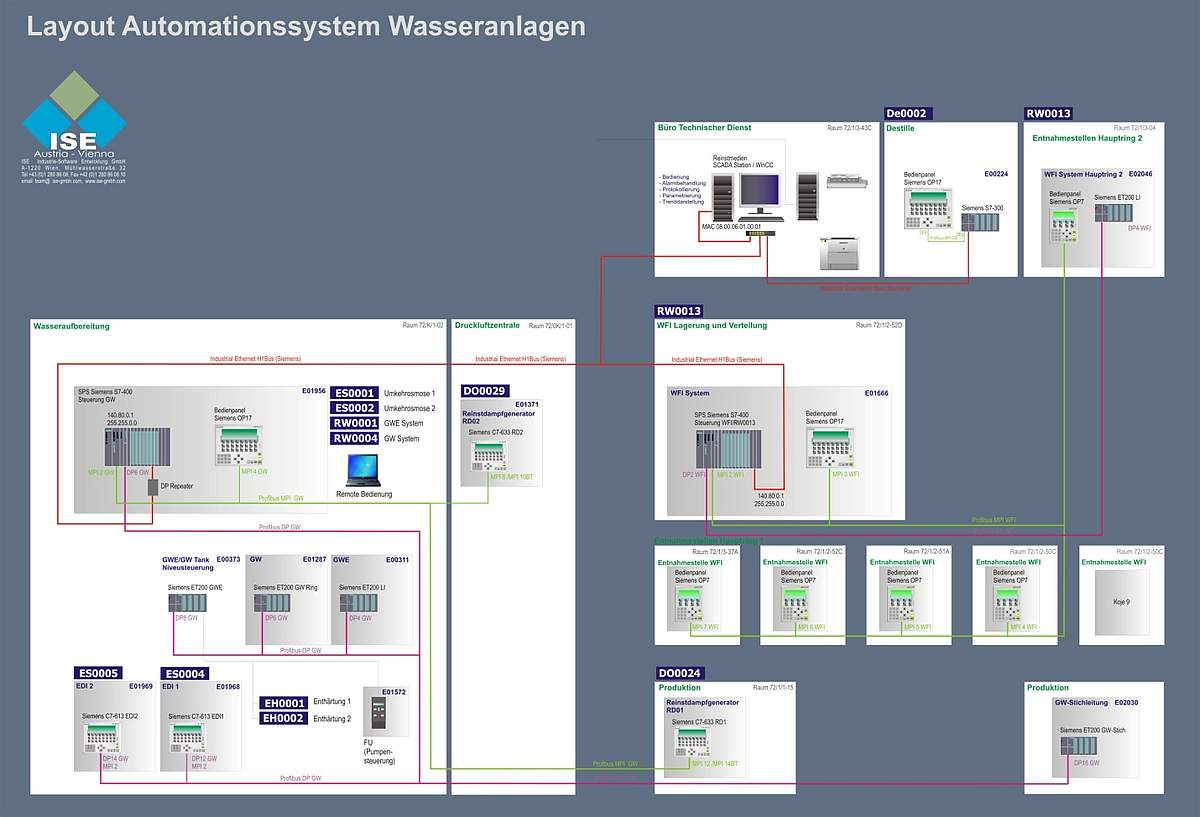Viewport: 1200px width, 817px height.
Task: Click the FU Pumpensteuerung drive icon
Action: [378, 714]
